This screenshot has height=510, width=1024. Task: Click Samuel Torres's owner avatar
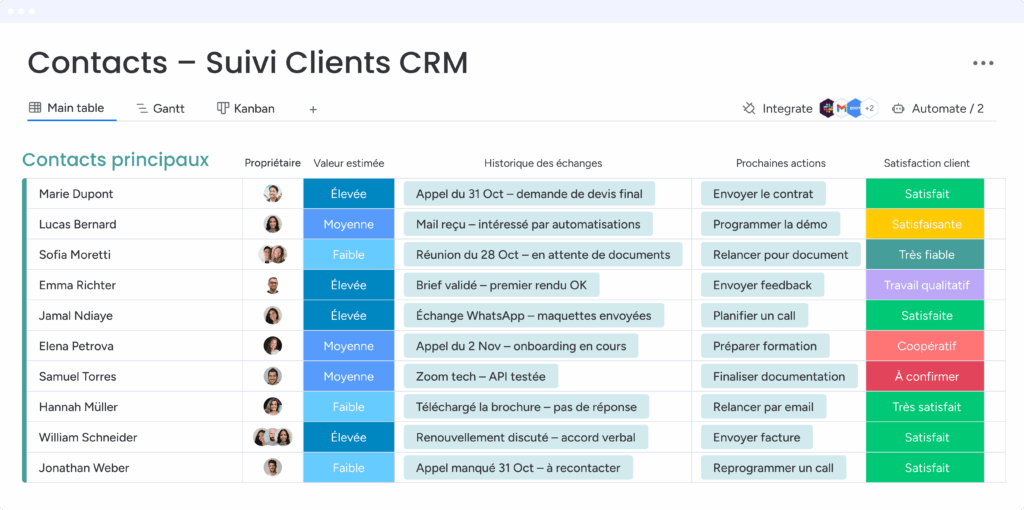pyautogui.click(x=272, y=376)
